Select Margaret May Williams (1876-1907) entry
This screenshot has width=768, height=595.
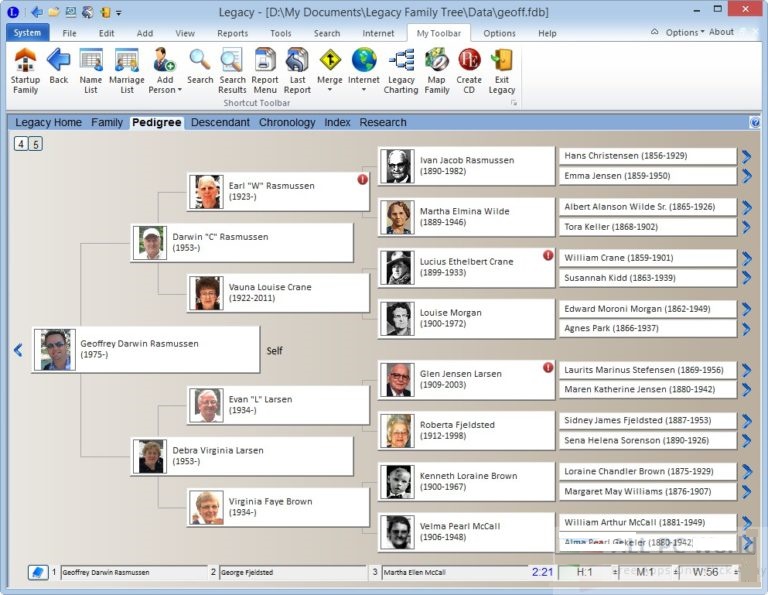click(x=648, y=491)
